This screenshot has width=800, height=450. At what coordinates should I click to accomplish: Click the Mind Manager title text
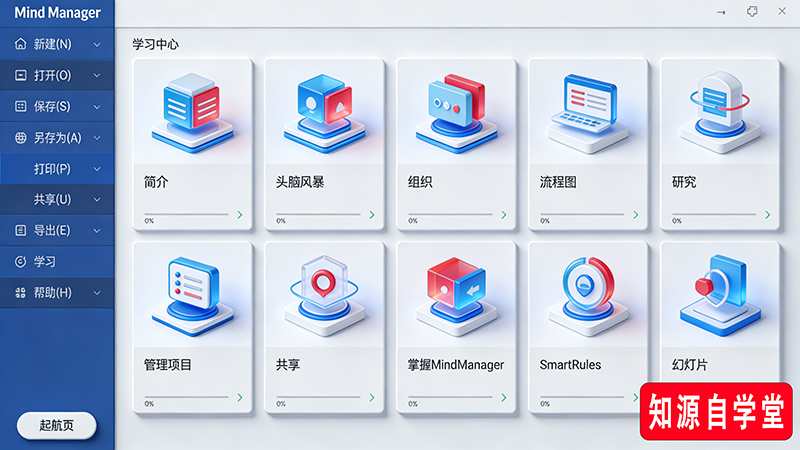click(57, 13)
